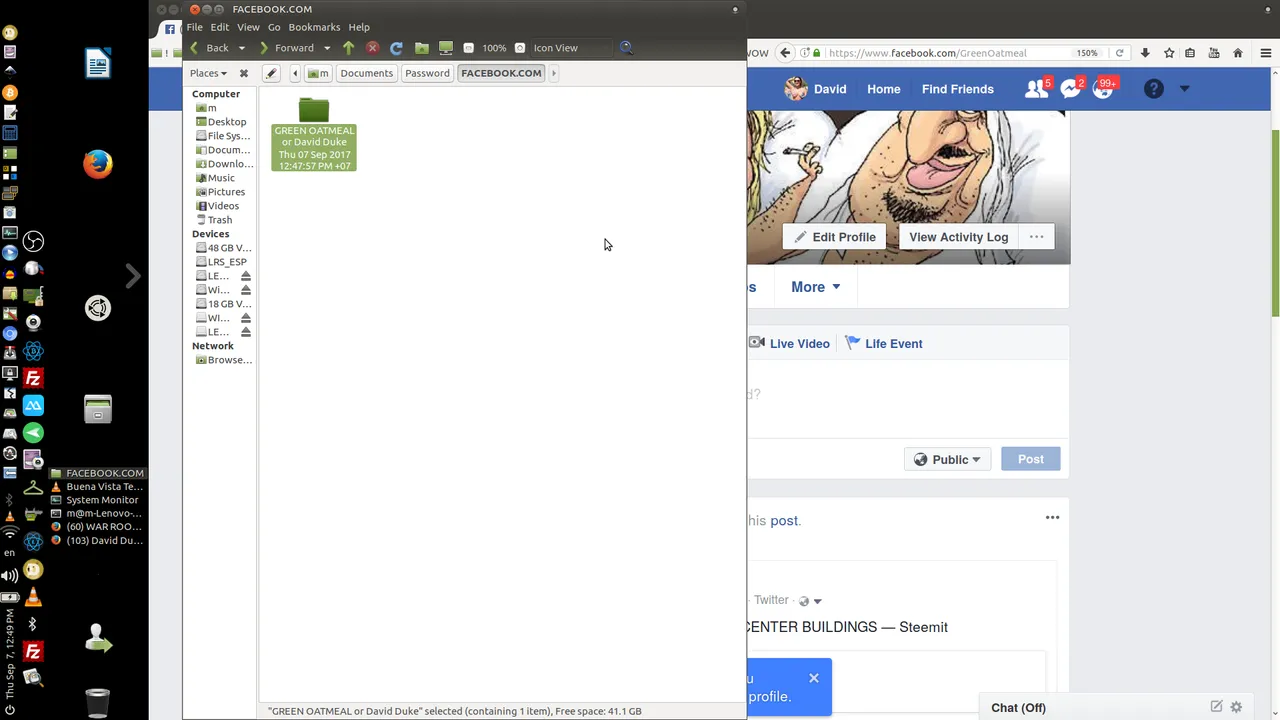Click the Facebook Post button
The image size is (1280, 720).
1030,459
